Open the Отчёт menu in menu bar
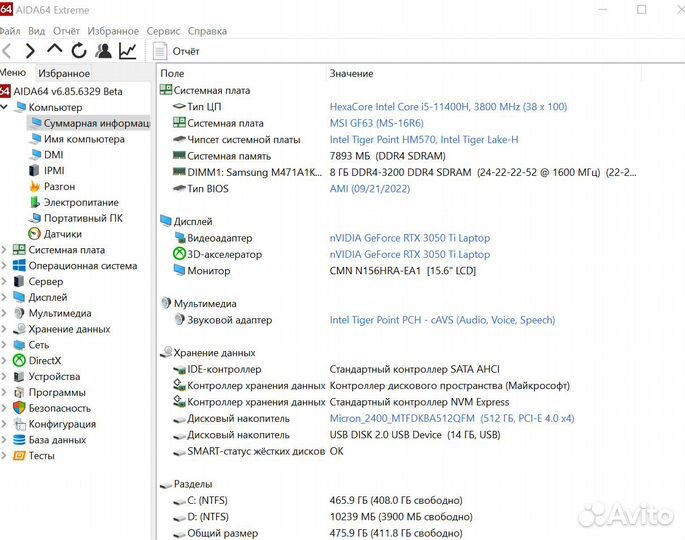The height and width of the screenshot is (540, 685). [66, 31]
